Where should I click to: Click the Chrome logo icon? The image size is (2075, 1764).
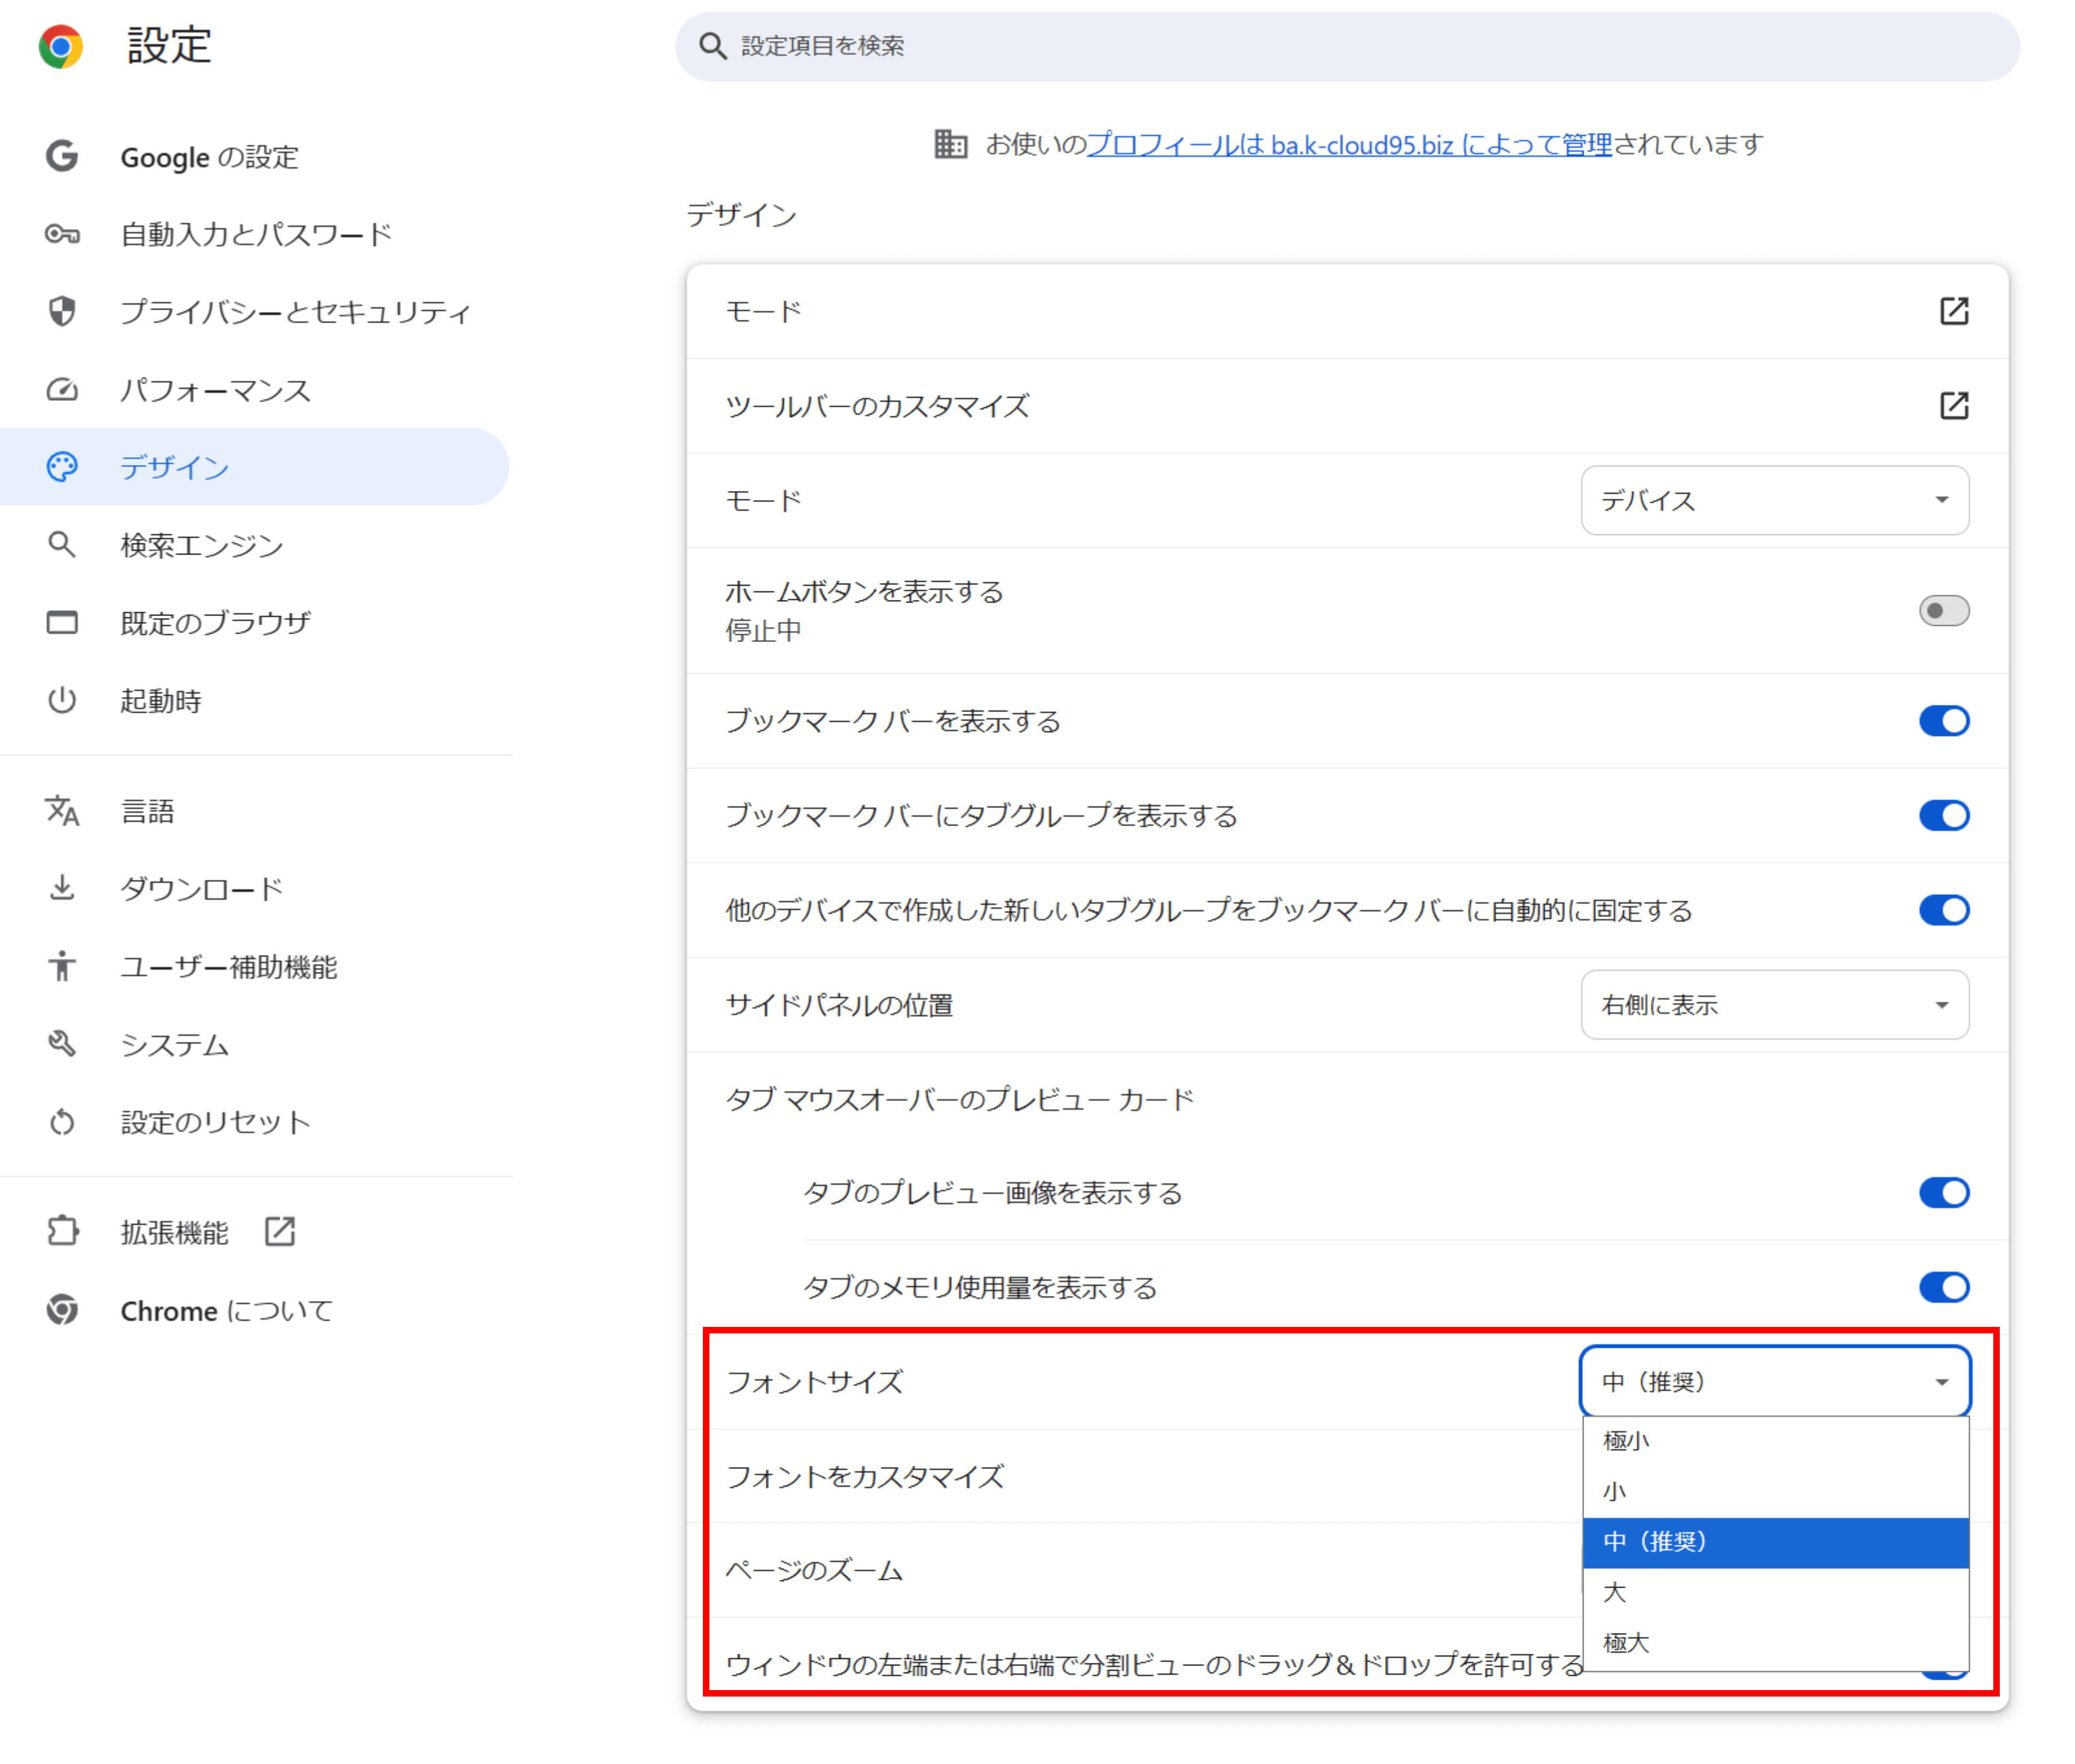tap(60, 46)
